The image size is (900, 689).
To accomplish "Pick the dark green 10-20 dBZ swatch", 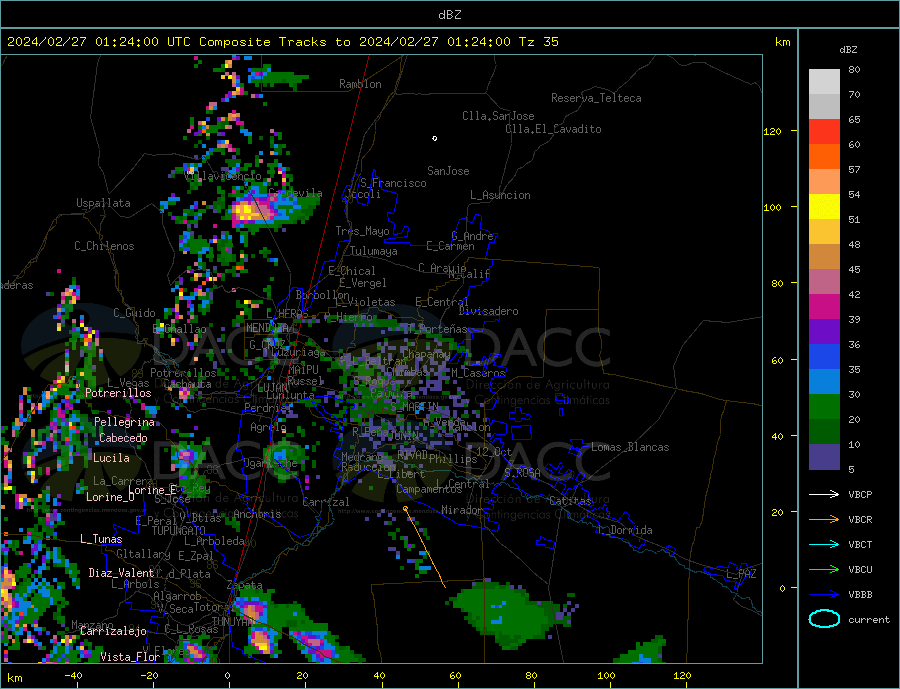I will click(x=824, y=432).
